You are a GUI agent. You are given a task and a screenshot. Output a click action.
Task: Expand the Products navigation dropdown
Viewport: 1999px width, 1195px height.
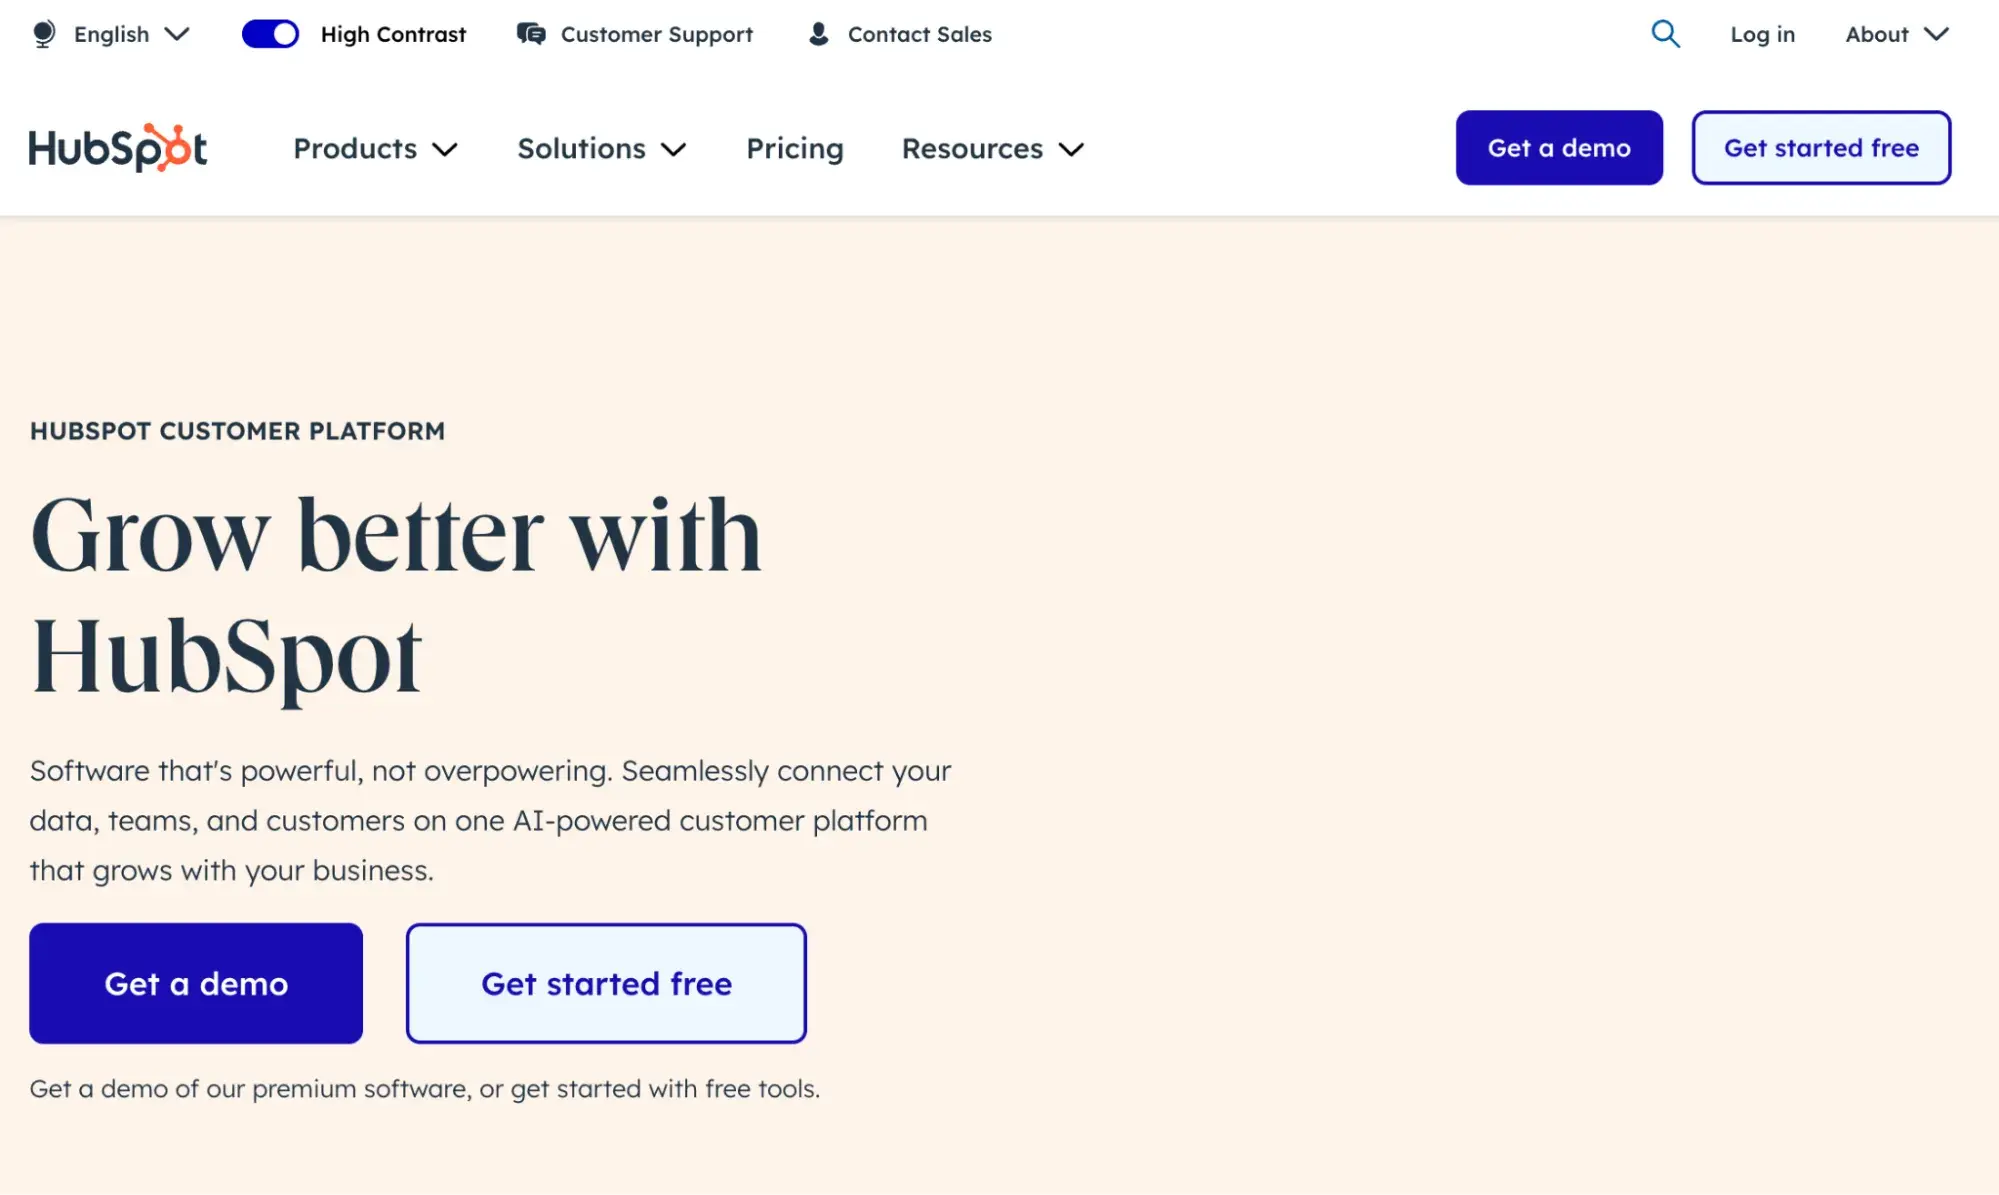[x=374, y=147]
